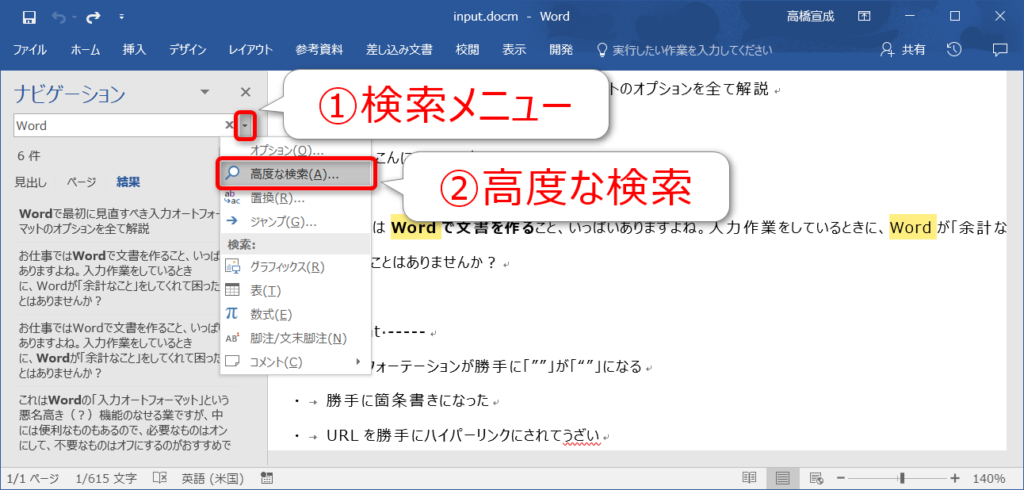
Task: Click the Save icon in title bar
Action: click(x=29, y=18)
